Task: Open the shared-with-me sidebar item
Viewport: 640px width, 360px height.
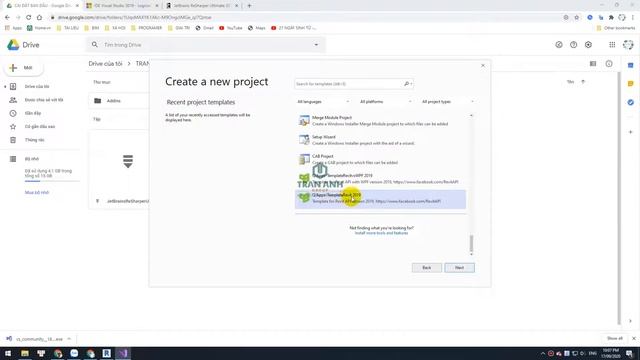Action: pos(44,100)
